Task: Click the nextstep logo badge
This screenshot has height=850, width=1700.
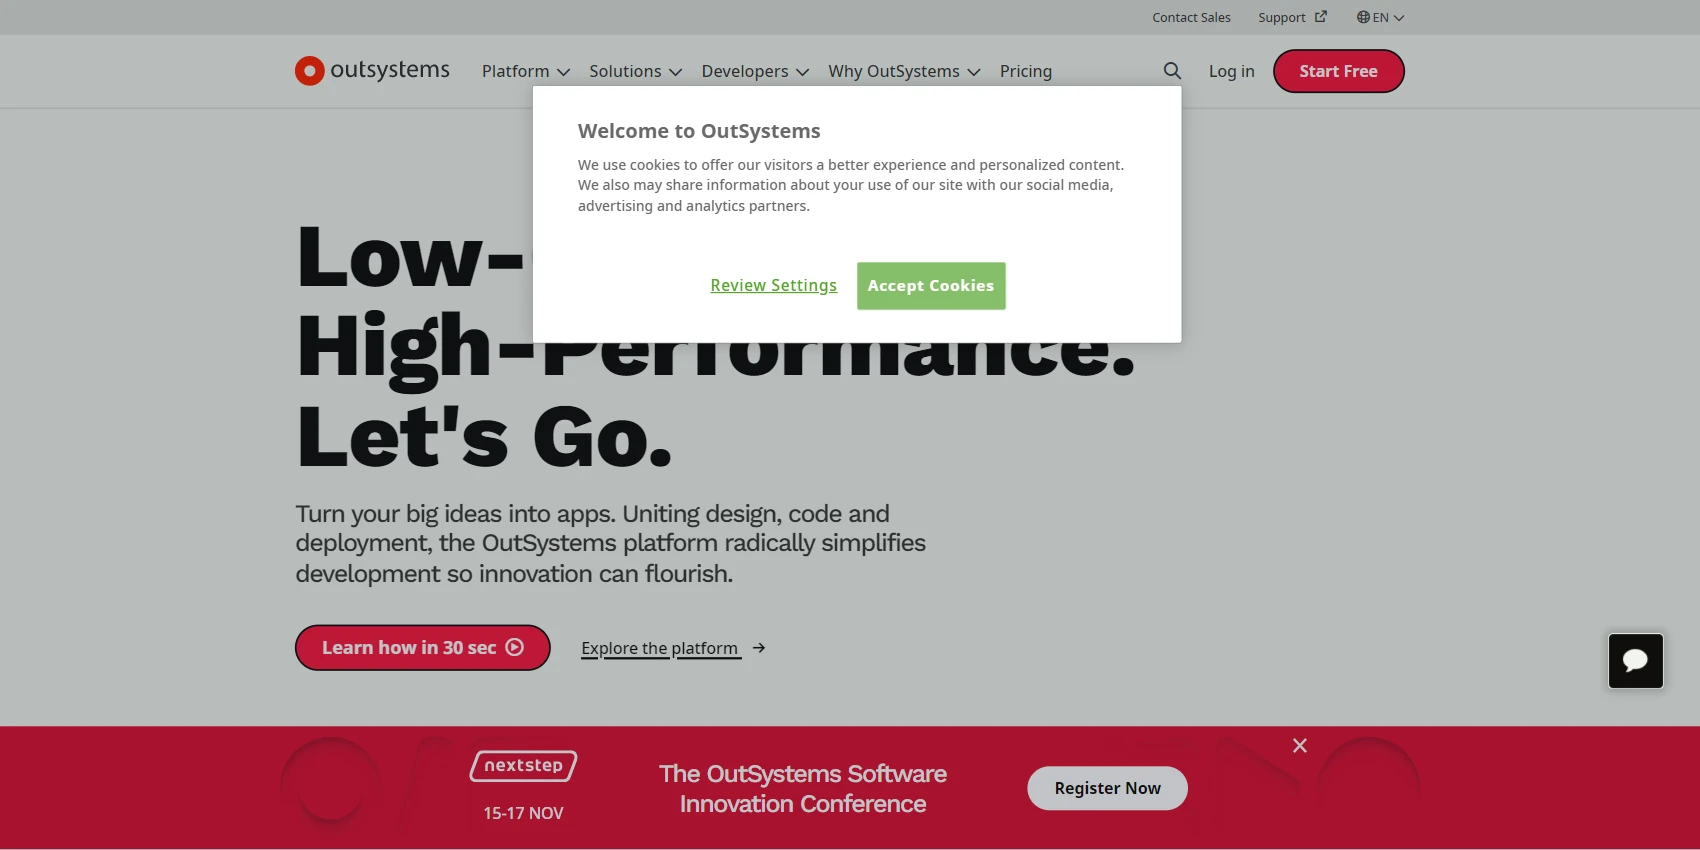Action: pos(524,766)
